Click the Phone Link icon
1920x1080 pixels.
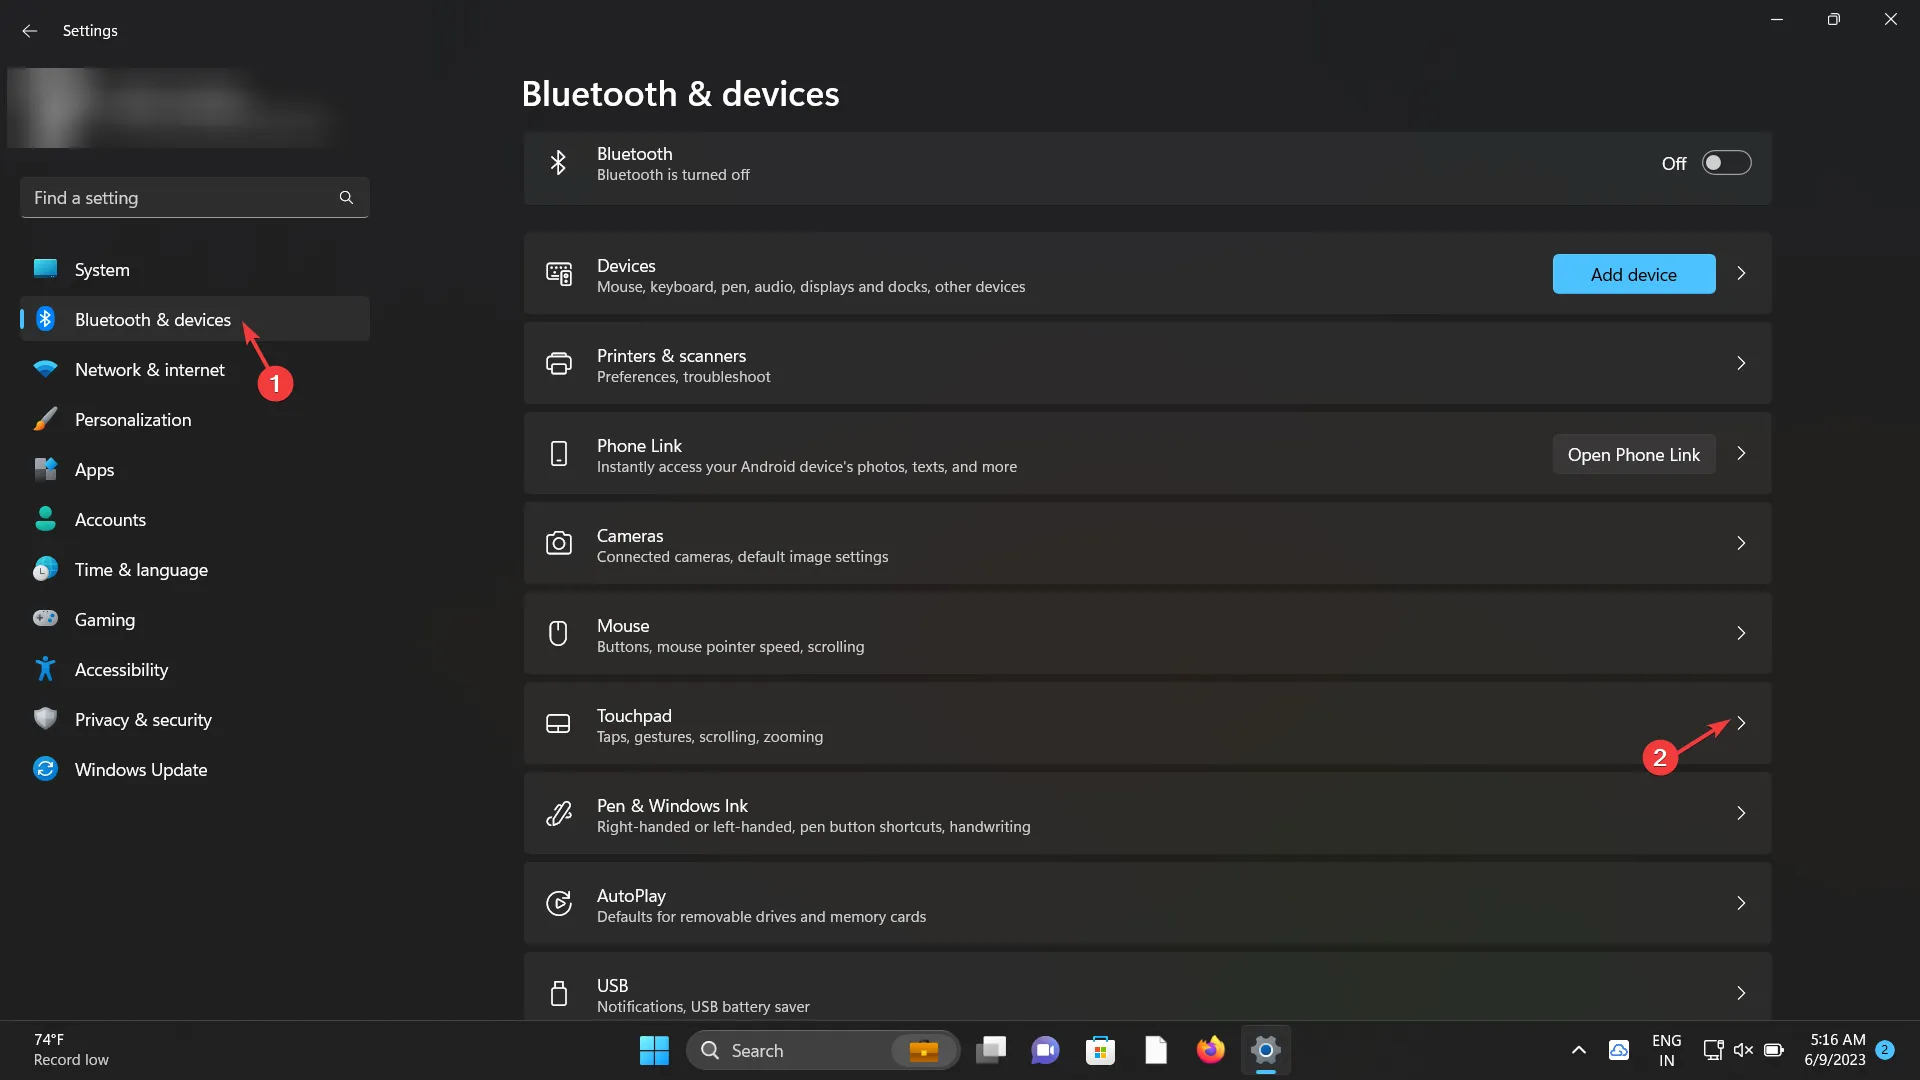559,454
